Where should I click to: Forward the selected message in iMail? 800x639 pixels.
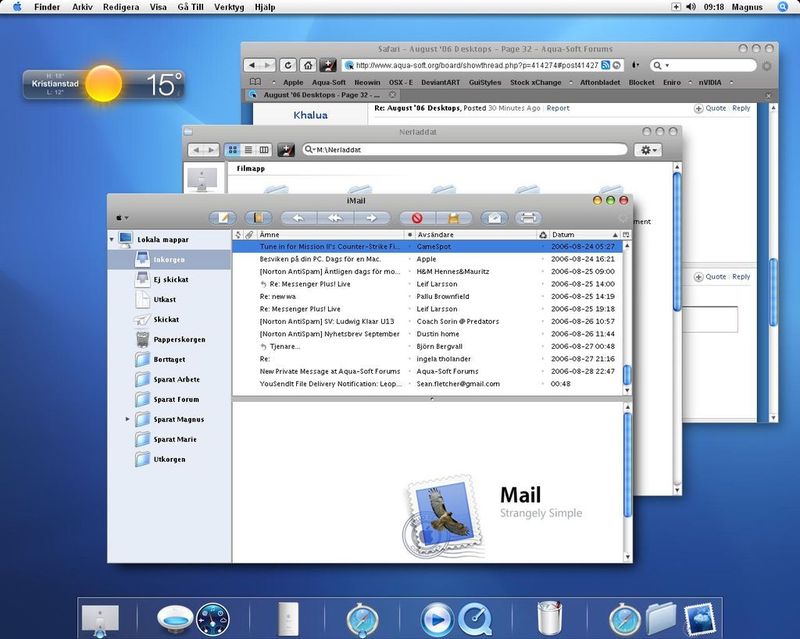click(x=371, y=218)
